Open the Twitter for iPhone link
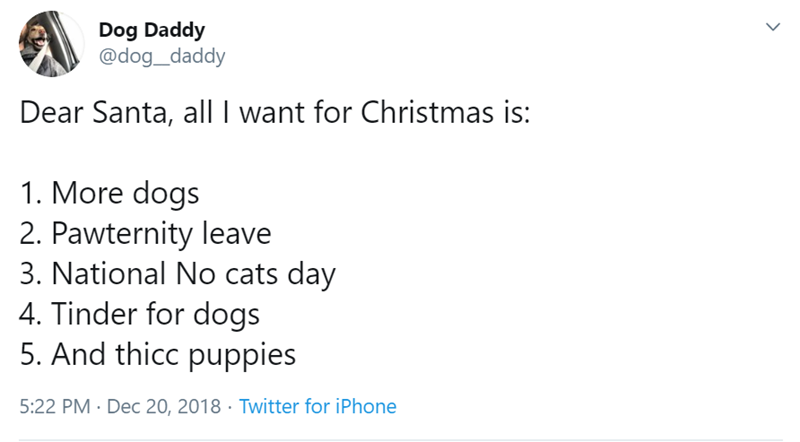This screenshot has height=442, width=800. [318, 406]
